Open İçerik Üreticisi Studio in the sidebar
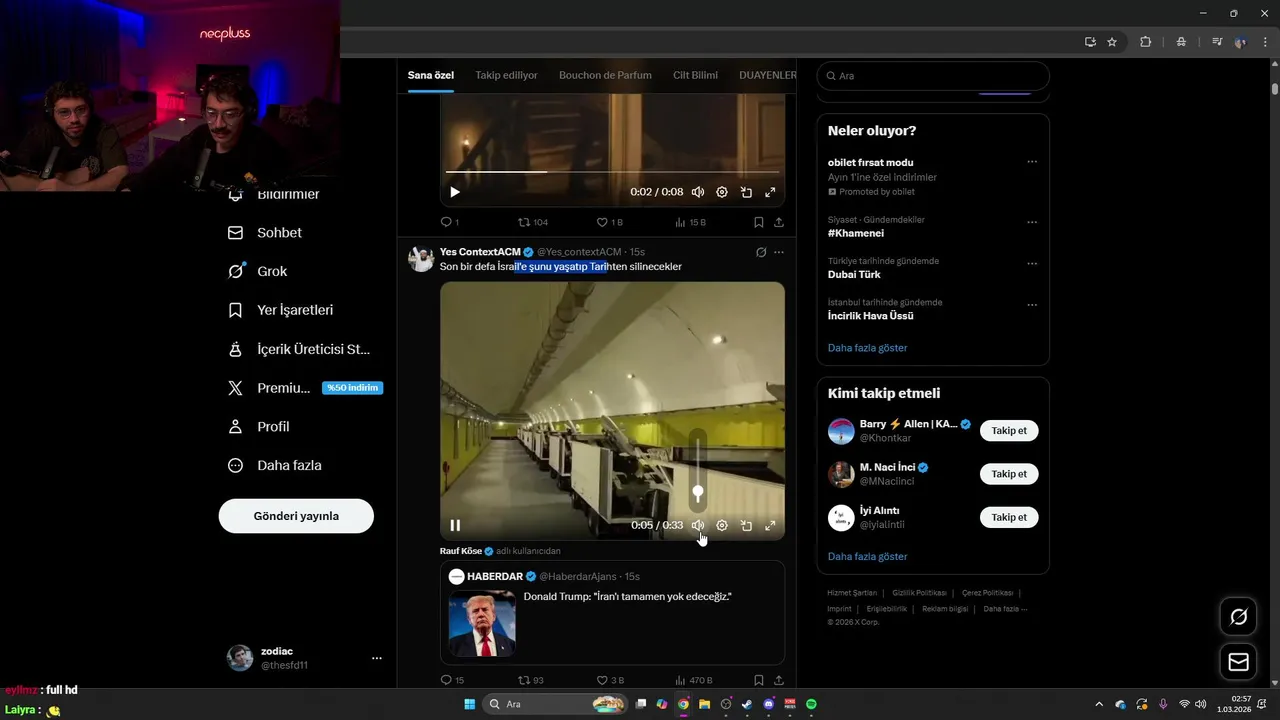1280x720 pixels. [x=299, y=349]
